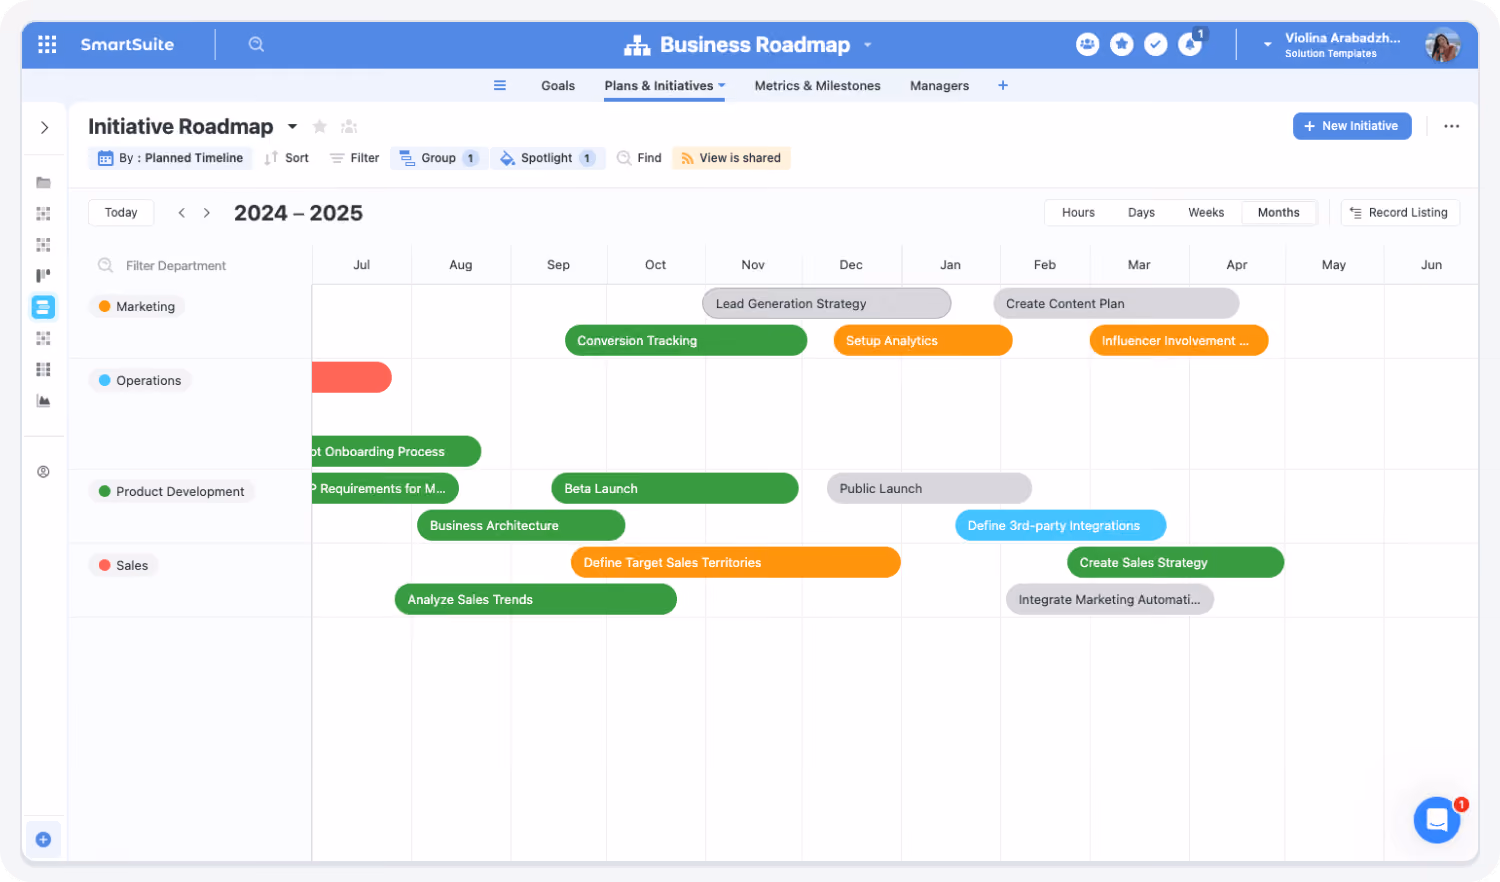
Task: Add a new table with plus icon
Action: (x=1003, y=85)
